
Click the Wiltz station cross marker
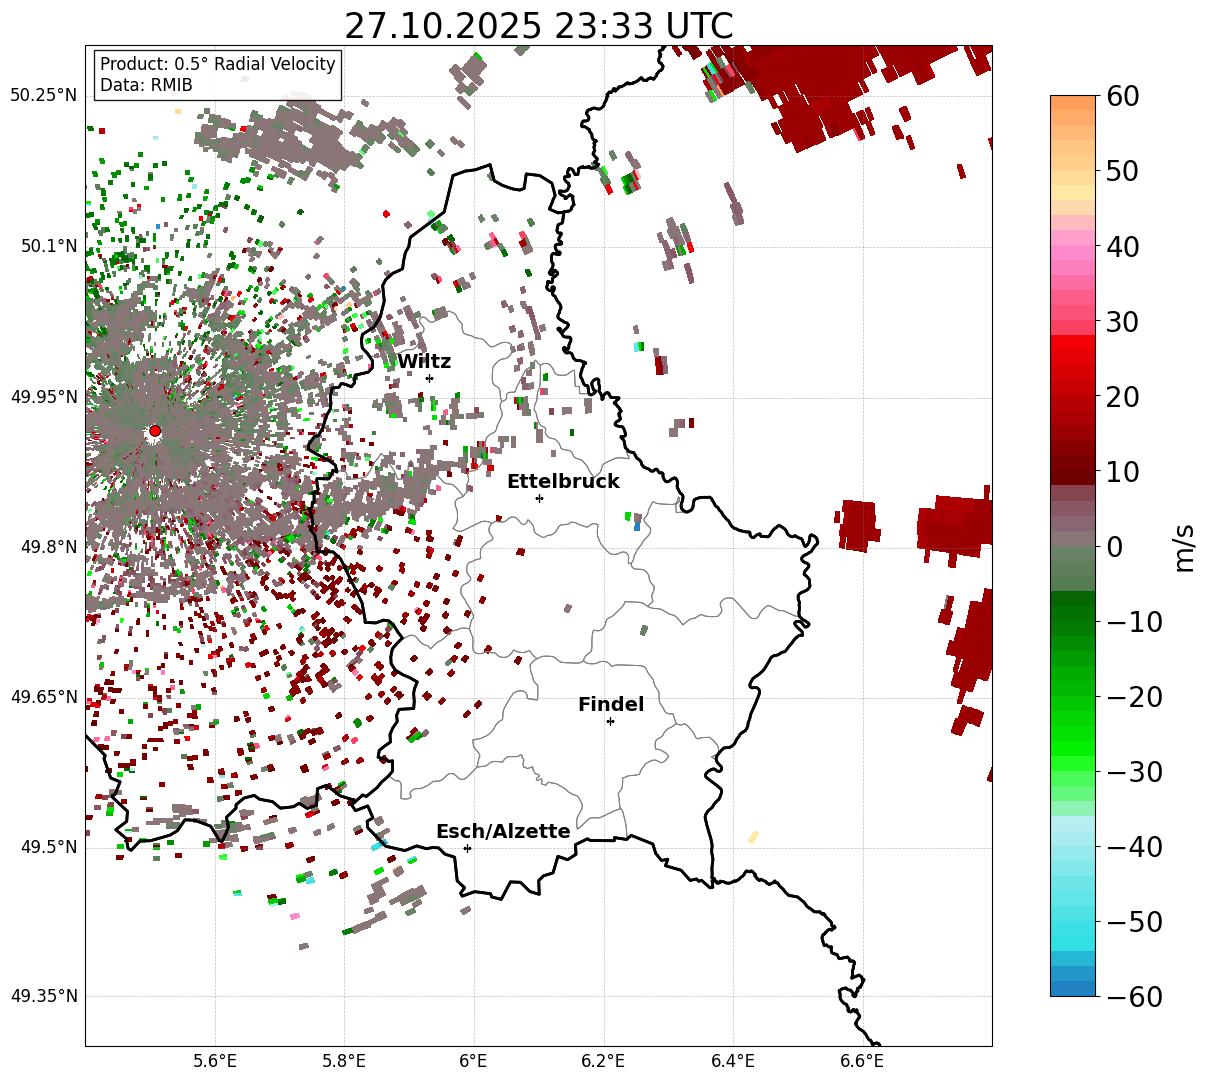(429, 378)
